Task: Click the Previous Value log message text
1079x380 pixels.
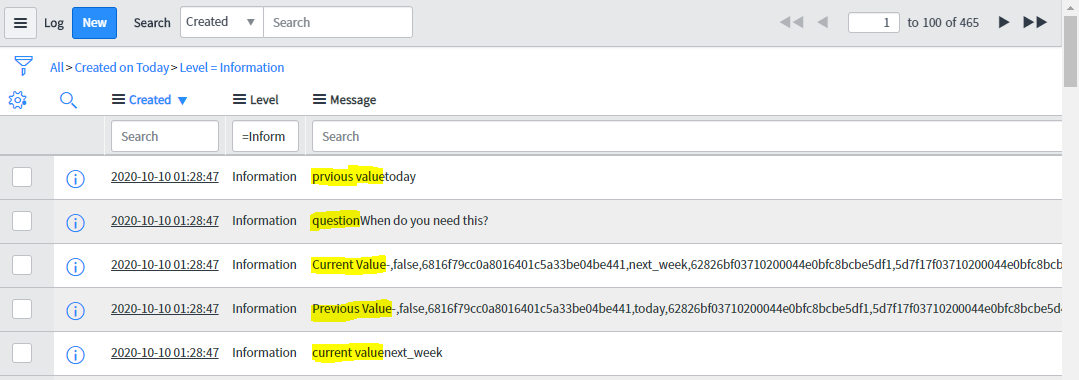Action: (x=687, y=309)
